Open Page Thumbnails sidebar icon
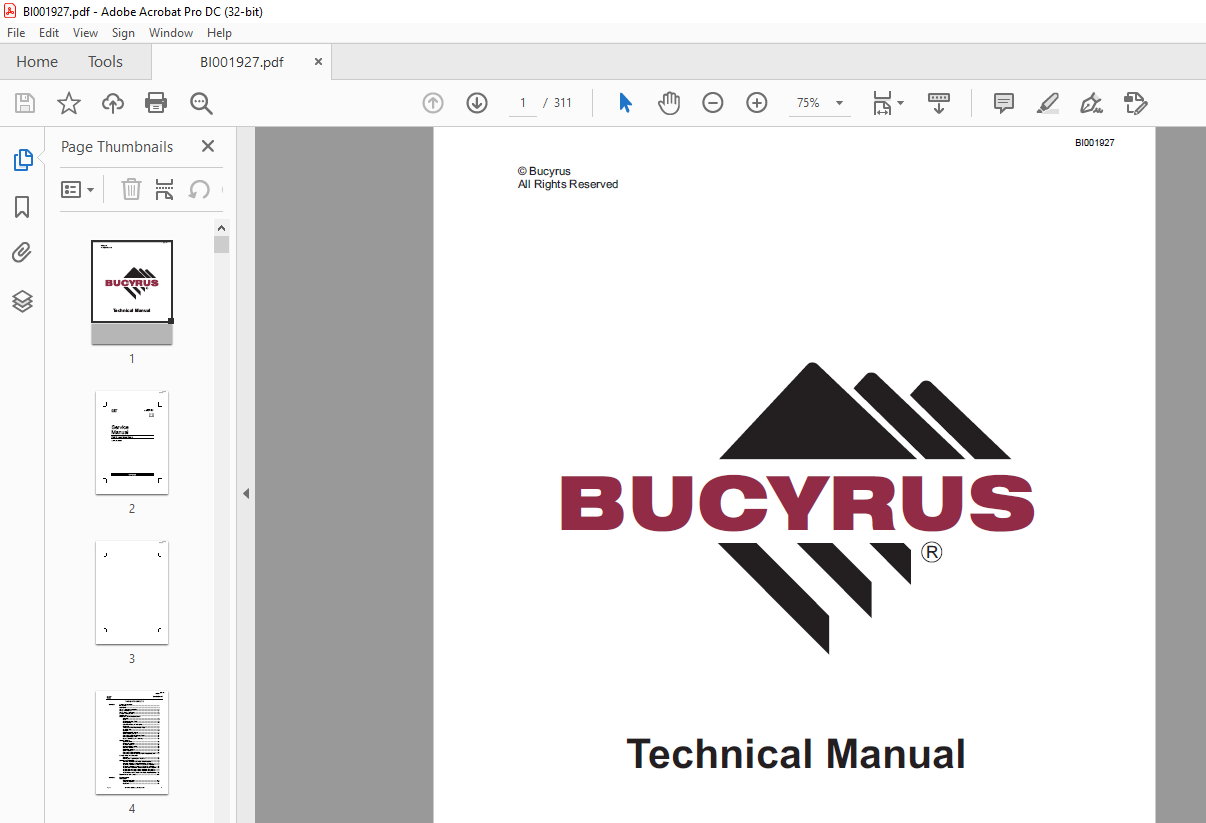Image resolution: width=1206 pixels, height=823 pixels. (22, 160)
